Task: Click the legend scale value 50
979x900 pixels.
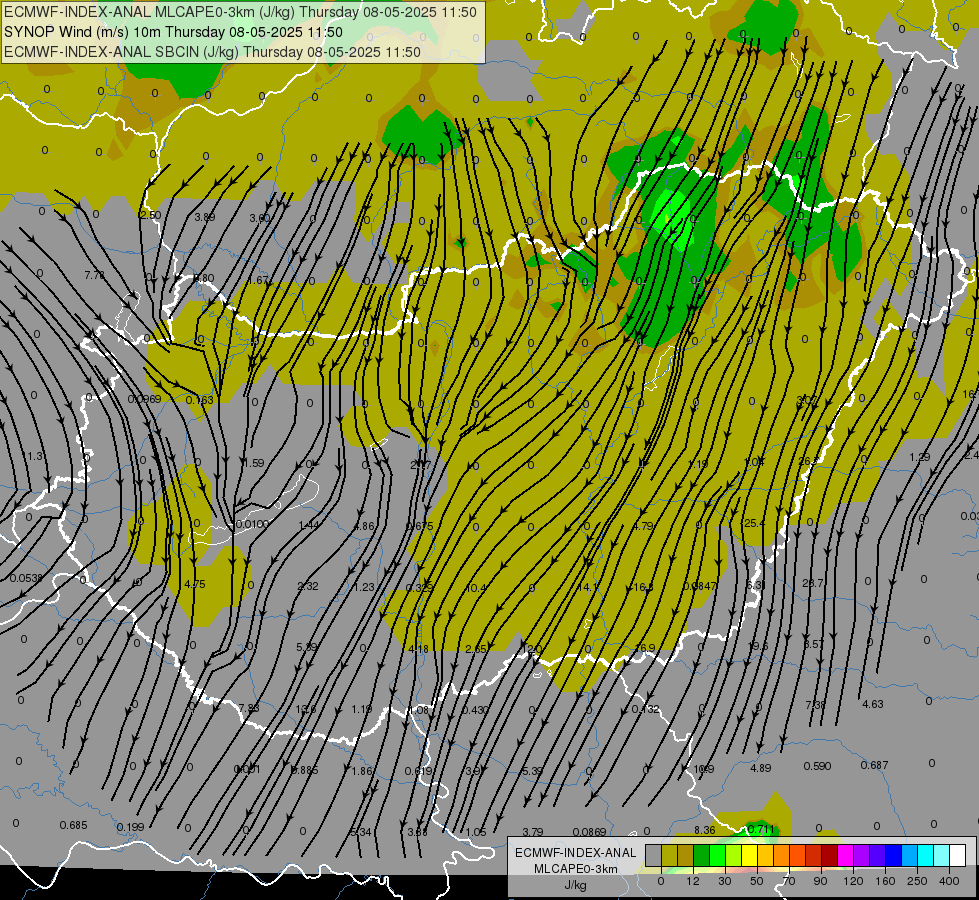Action: pyautogui.click(x=757, y=881)
